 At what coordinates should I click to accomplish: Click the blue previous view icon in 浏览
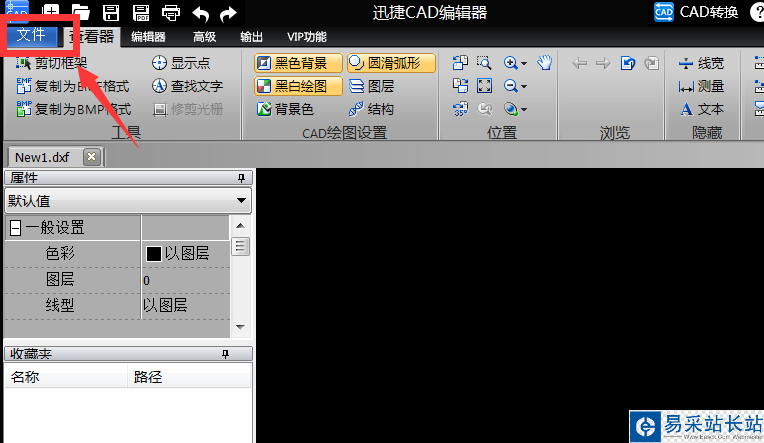click(x=628, y=63)
